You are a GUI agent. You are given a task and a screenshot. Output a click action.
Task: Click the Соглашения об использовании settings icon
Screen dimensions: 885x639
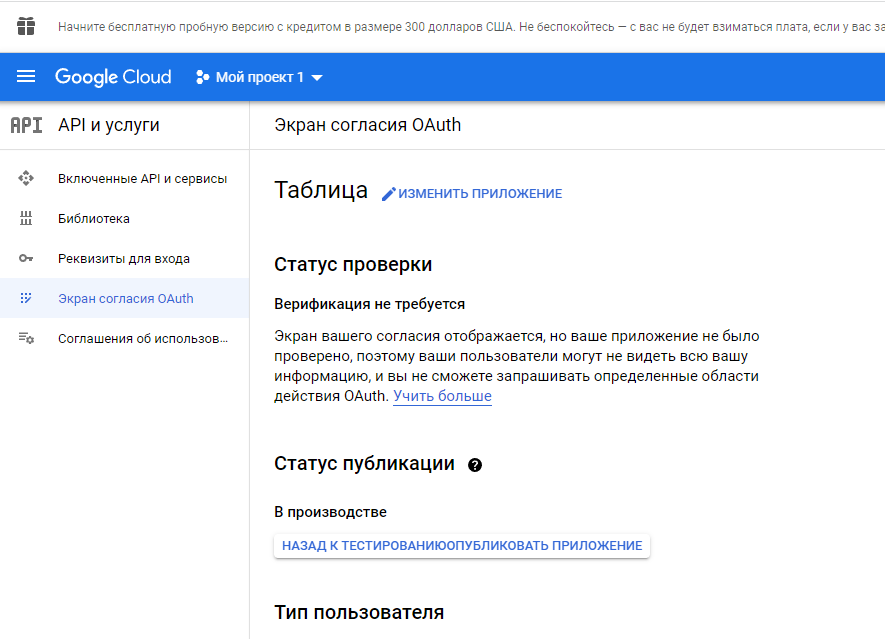click(x=26, y=338)
